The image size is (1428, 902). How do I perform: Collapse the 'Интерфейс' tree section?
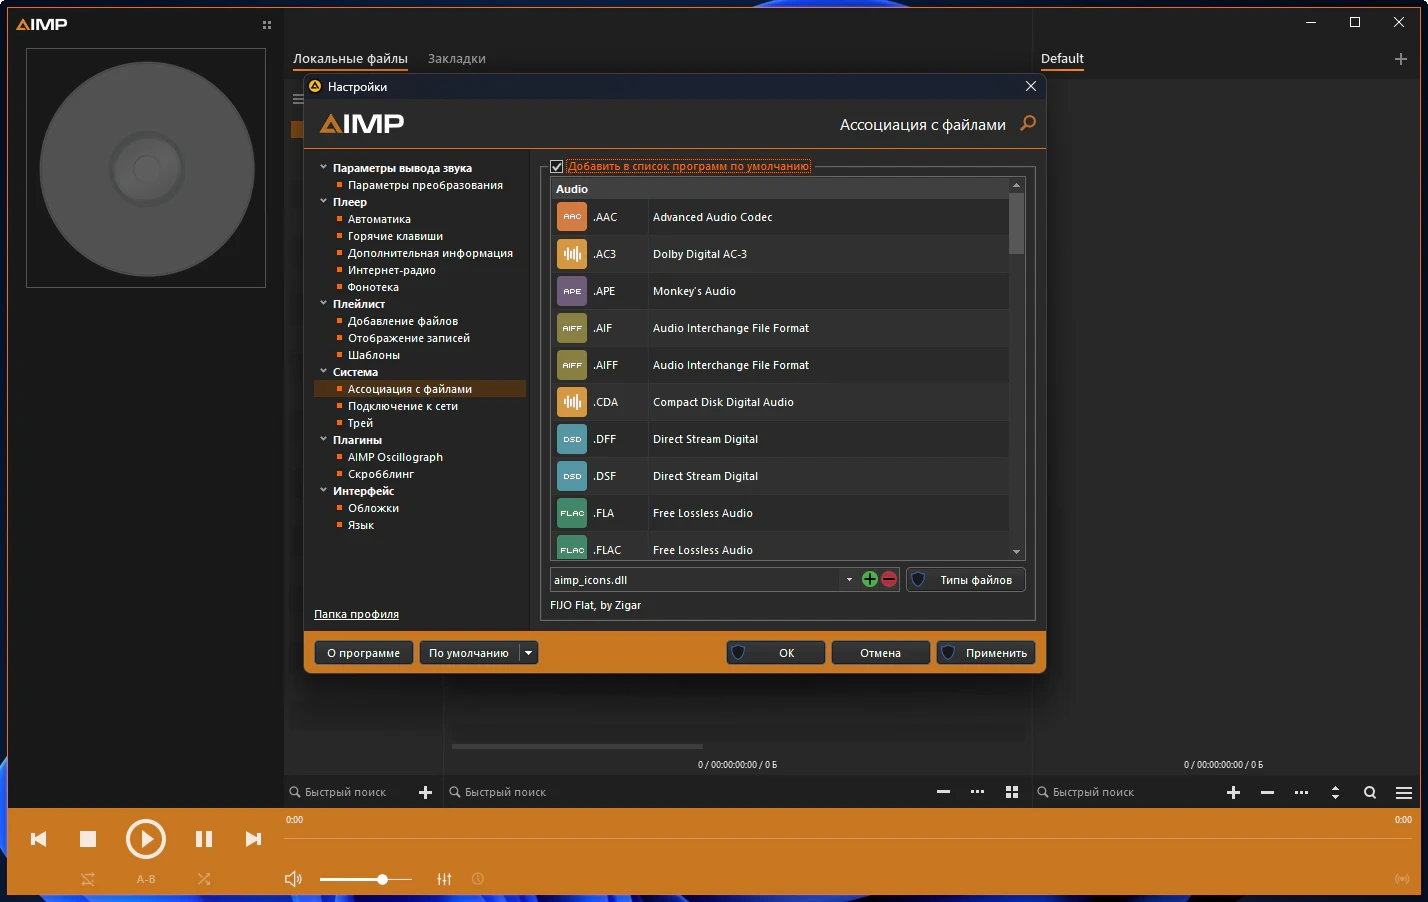323,491
